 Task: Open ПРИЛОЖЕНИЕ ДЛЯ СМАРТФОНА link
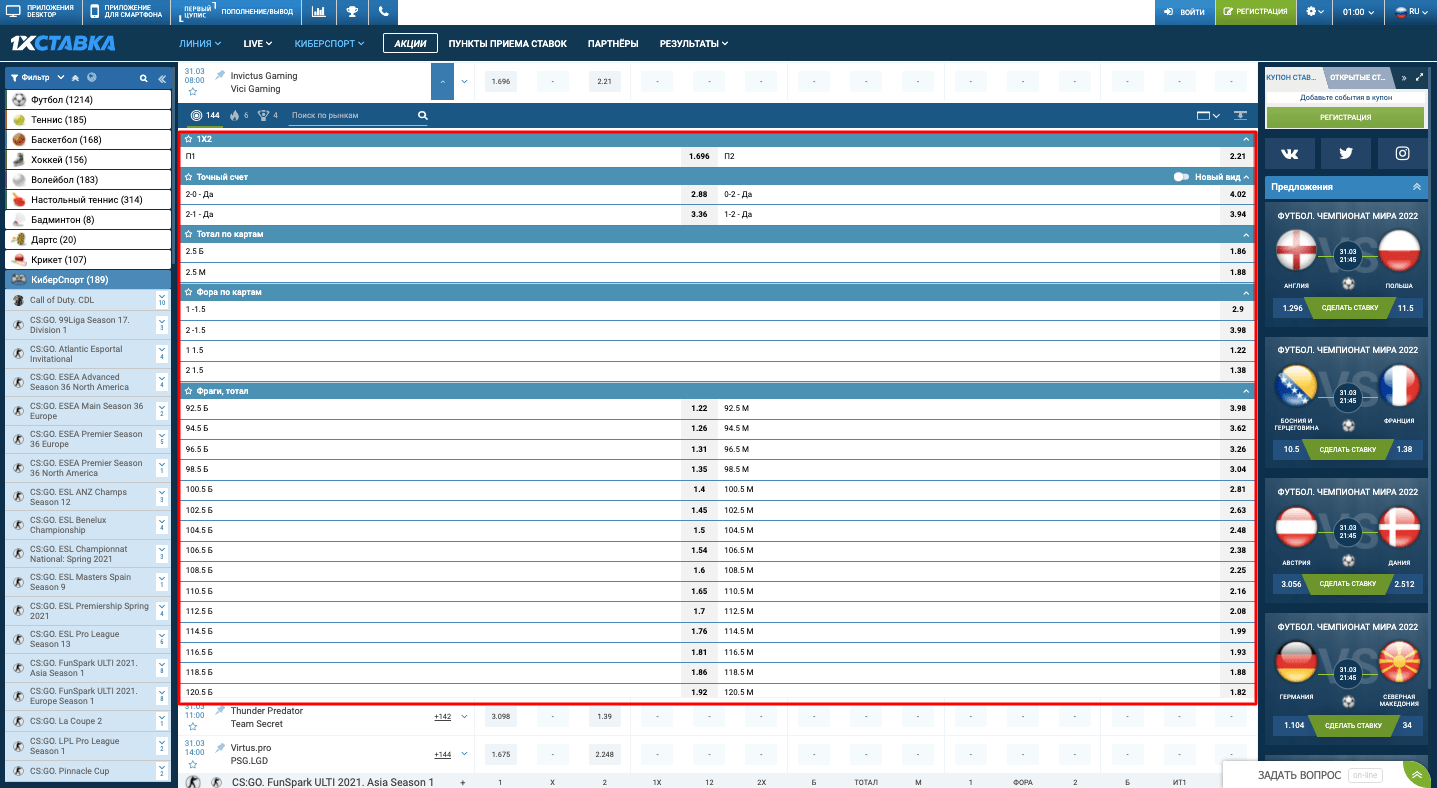[126, 12]
